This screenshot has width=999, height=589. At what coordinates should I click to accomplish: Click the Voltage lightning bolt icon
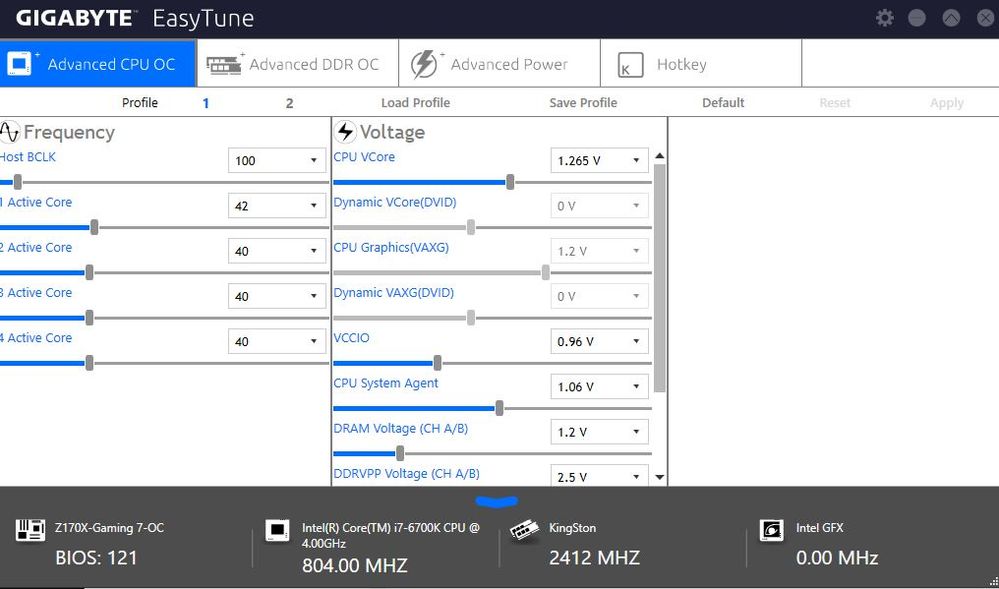tap(346, 132)
